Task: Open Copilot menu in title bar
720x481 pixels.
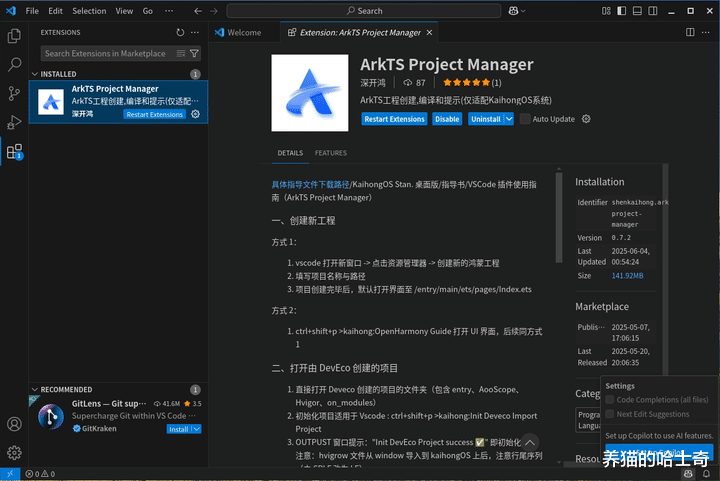Action: pos(517,11)
